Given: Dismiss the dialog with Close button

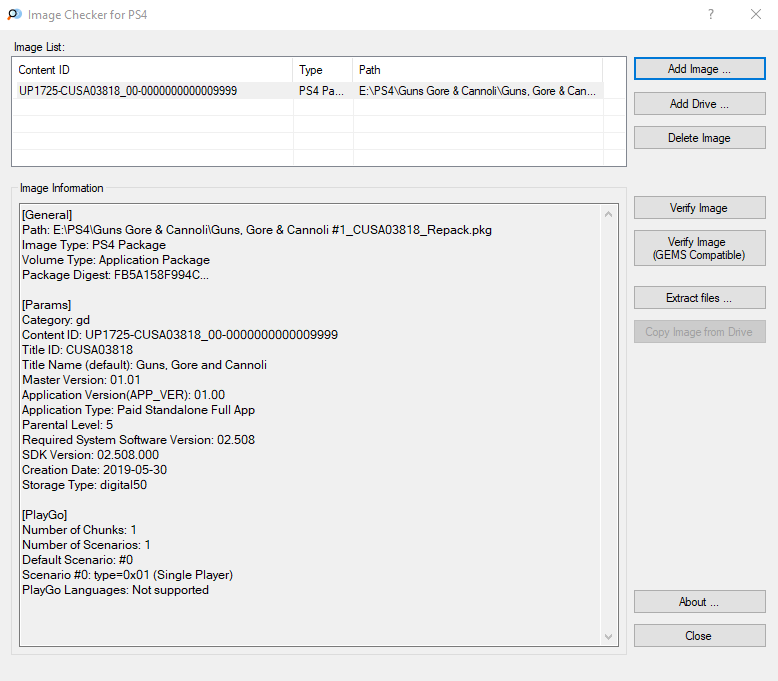Looking at the screenshot, I should (700, 635).
